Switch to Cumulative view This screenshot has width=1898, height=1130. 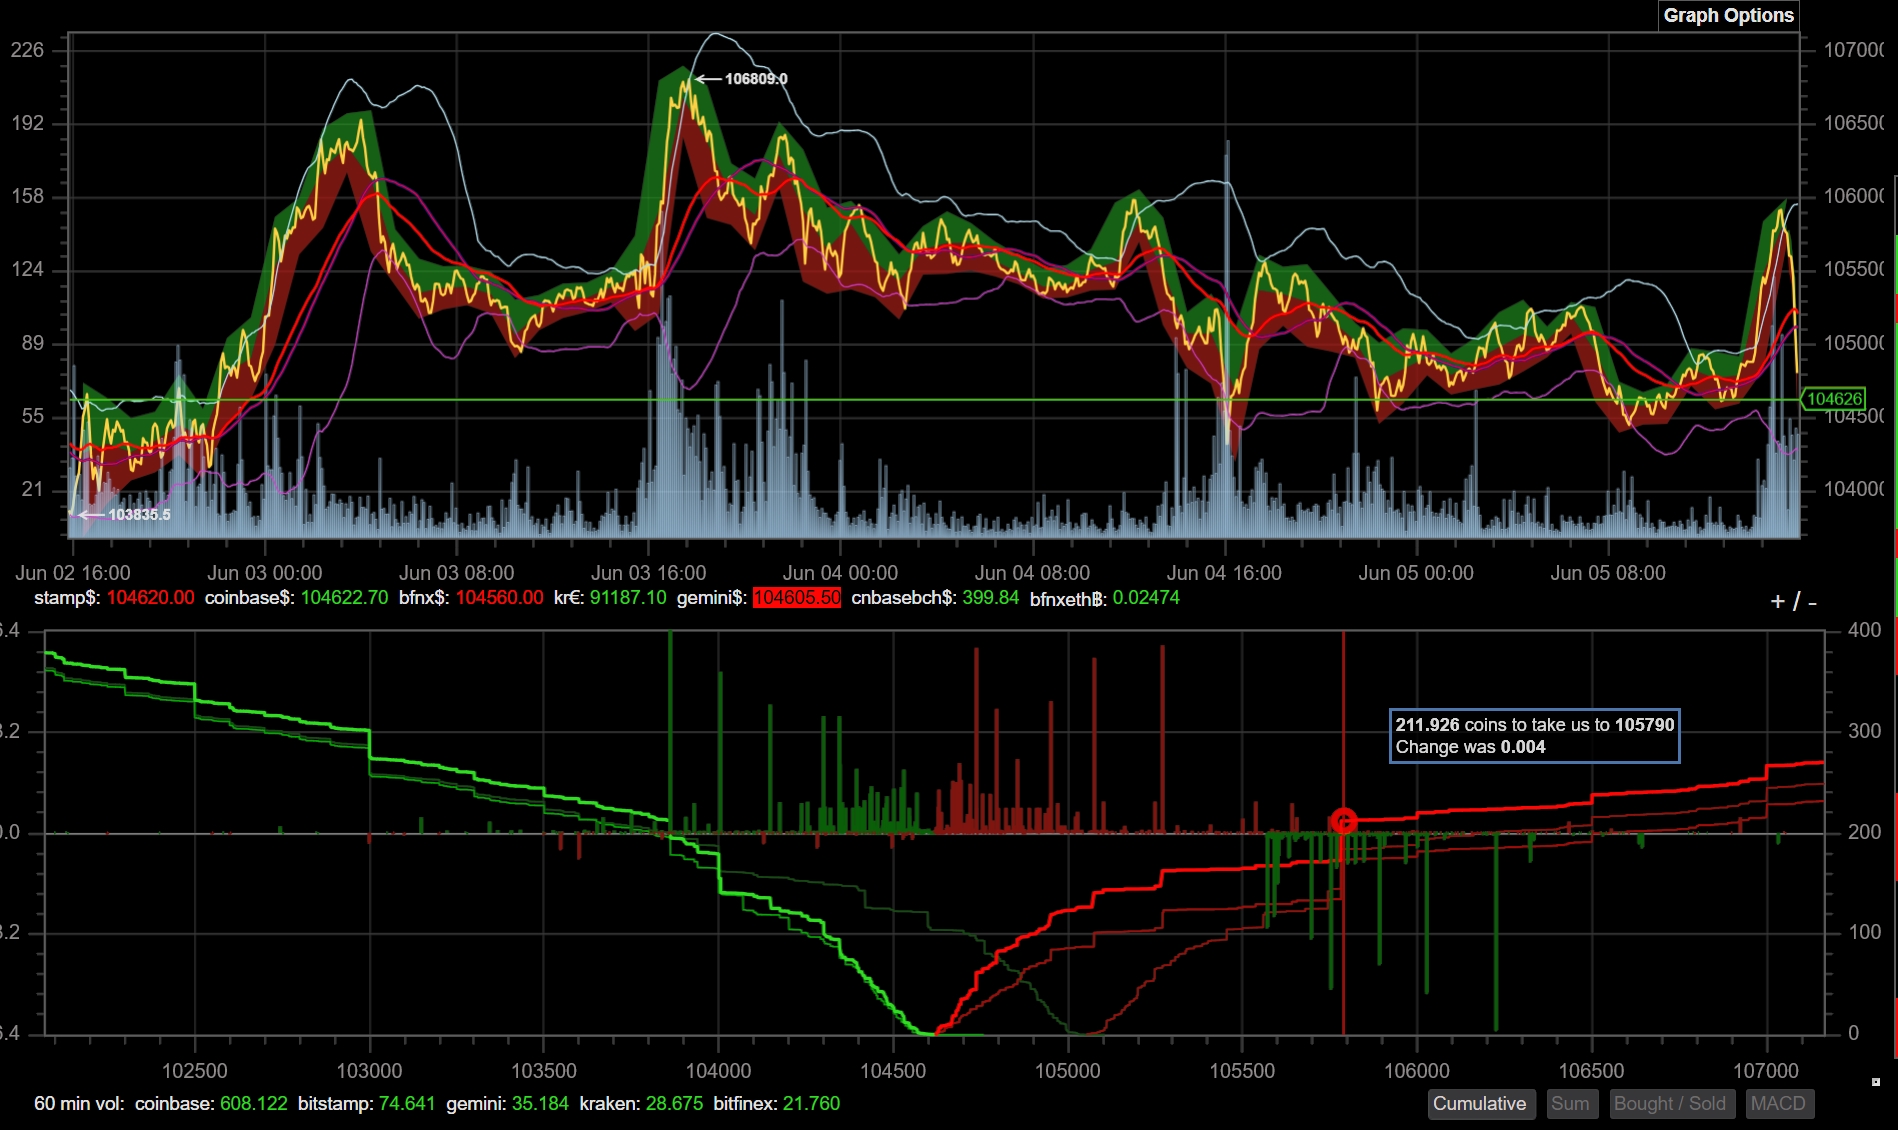[x=1479, y=1104]
